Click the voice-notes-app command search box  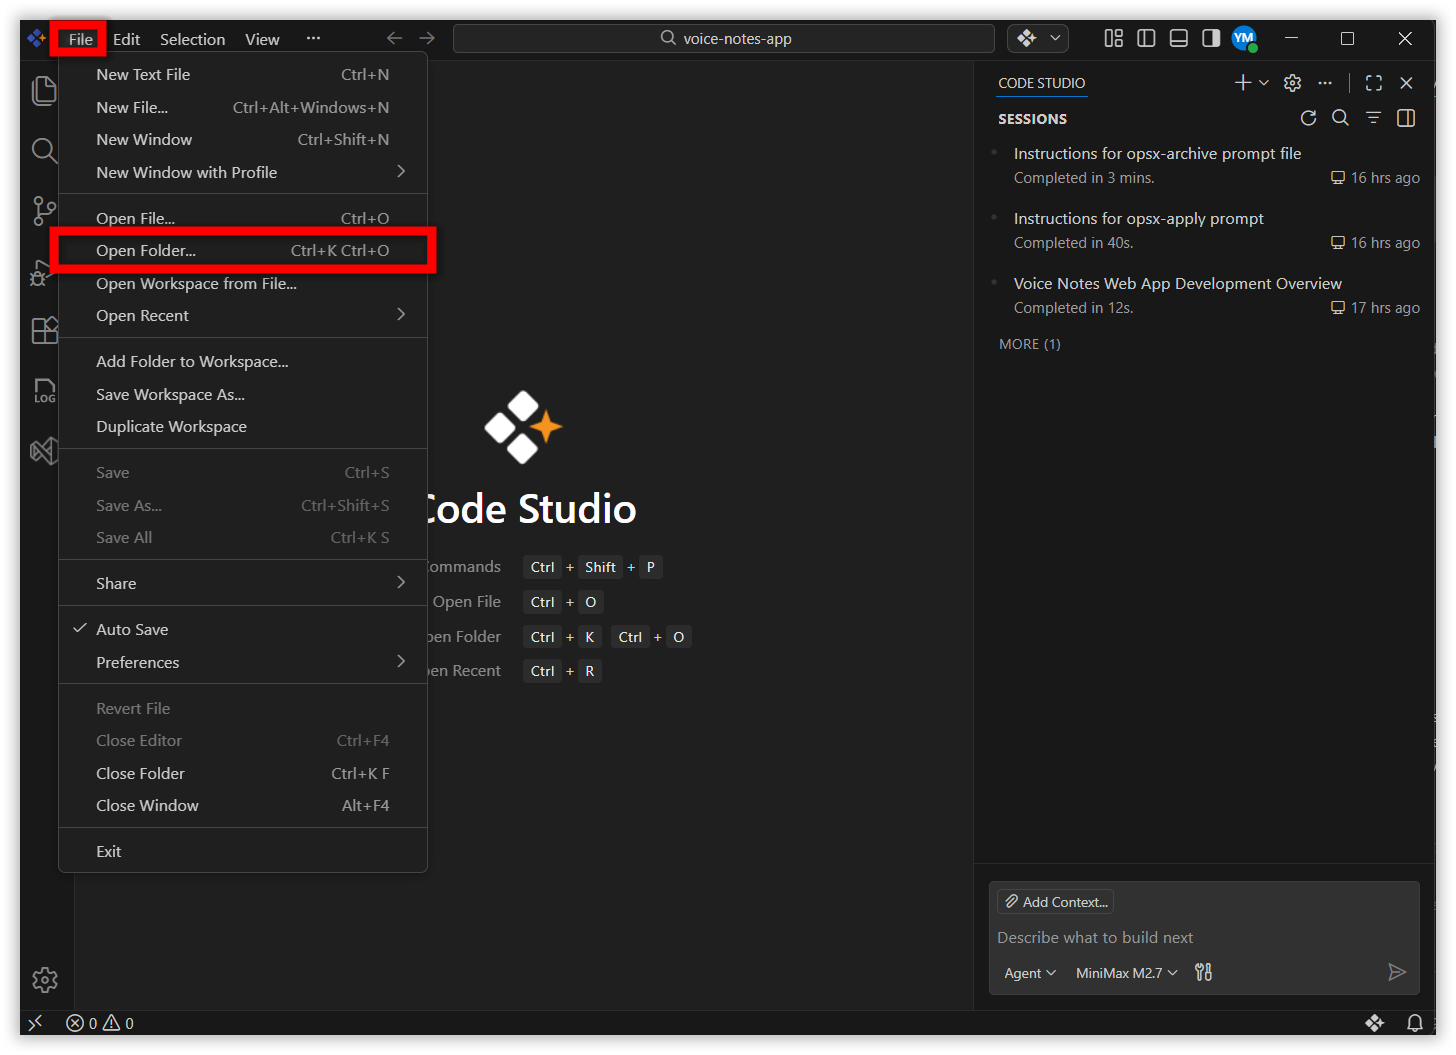(724, 38)
